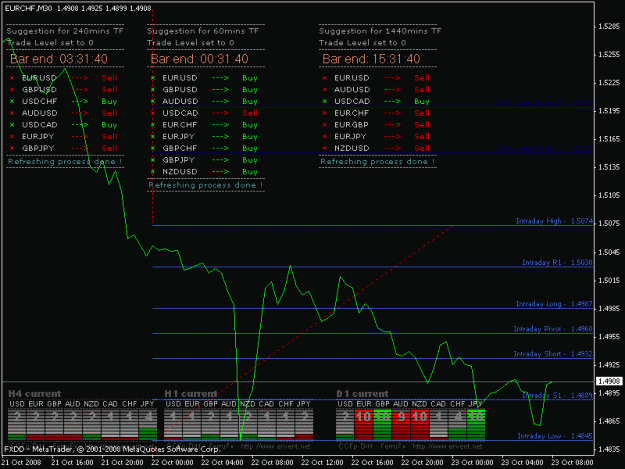This screenshot has height=469, width=625.
Task: Click green arrow of EURJPY row in 60mins panel
Action: [220, 137]
